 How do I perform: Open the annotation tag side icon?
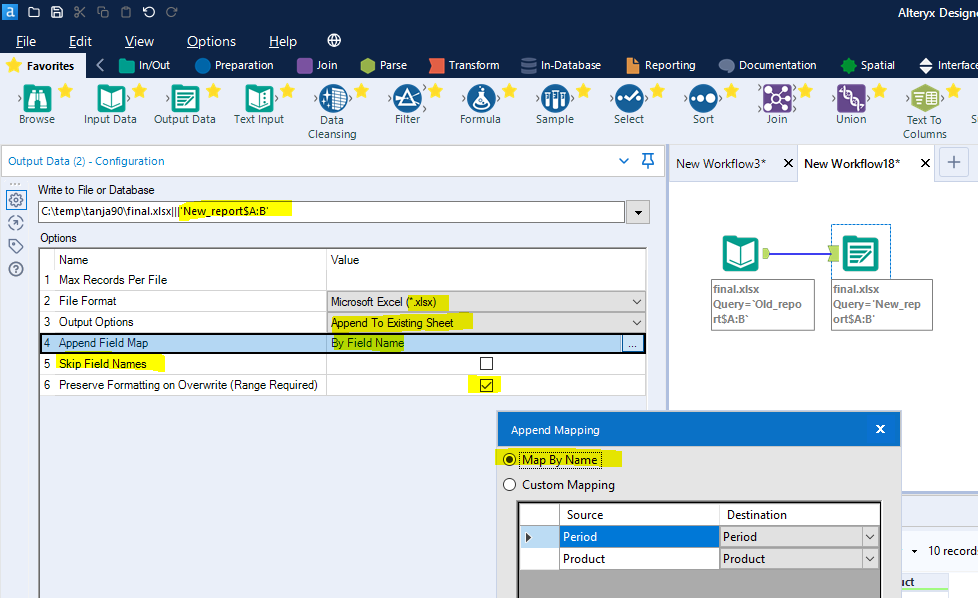(16, 246)
